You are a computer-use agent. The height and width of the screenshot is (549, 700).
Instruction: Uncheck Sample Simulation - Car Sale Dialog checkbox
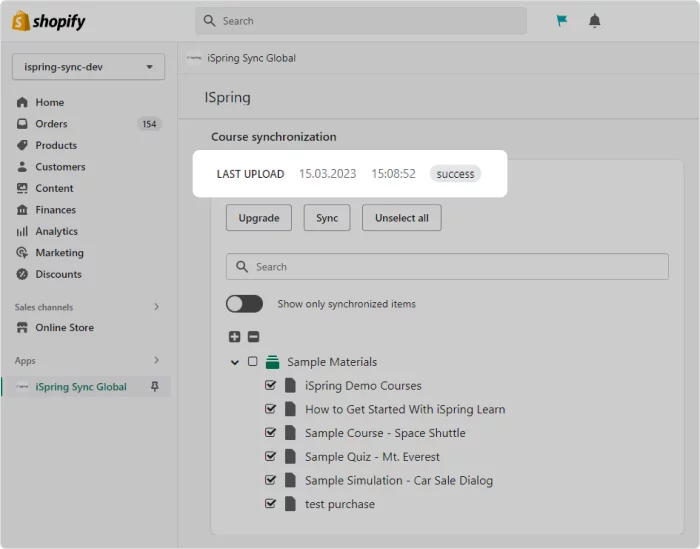[x=270, y=480]
